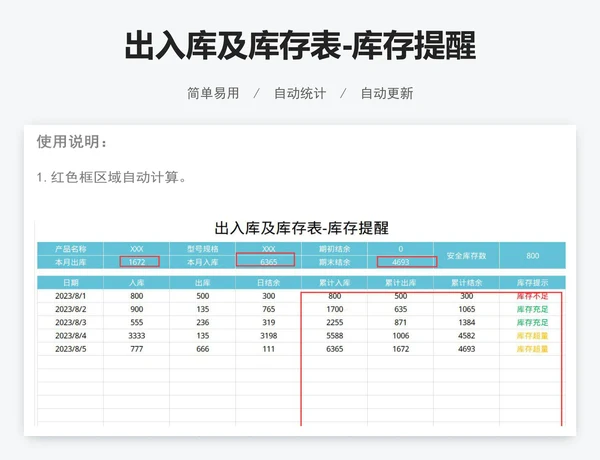Click the 日期 column header
Viewport: 600px width, 460px height.
[x=70, y=283]
